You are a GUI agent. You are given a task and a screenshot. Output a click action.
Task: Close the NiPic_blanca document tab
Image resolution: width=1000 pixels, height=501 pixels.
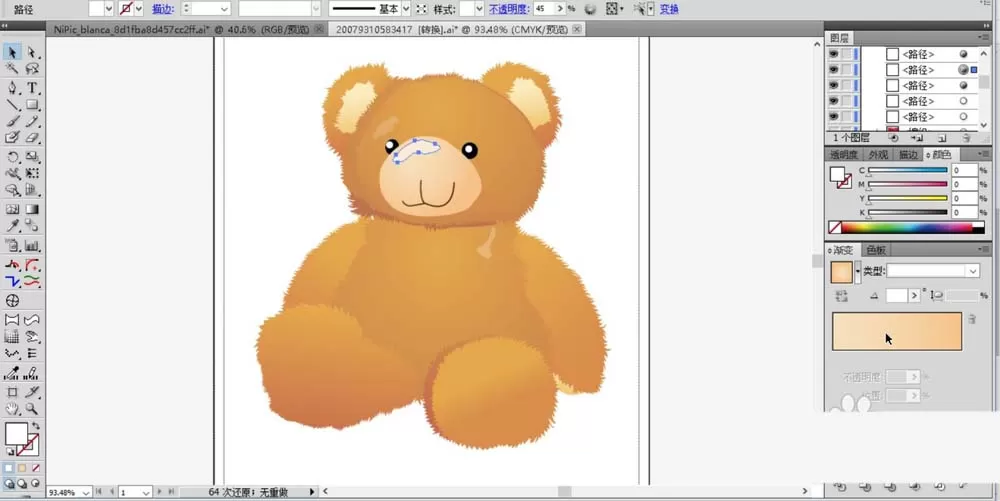pyautogui.click(x=319, y=29)
